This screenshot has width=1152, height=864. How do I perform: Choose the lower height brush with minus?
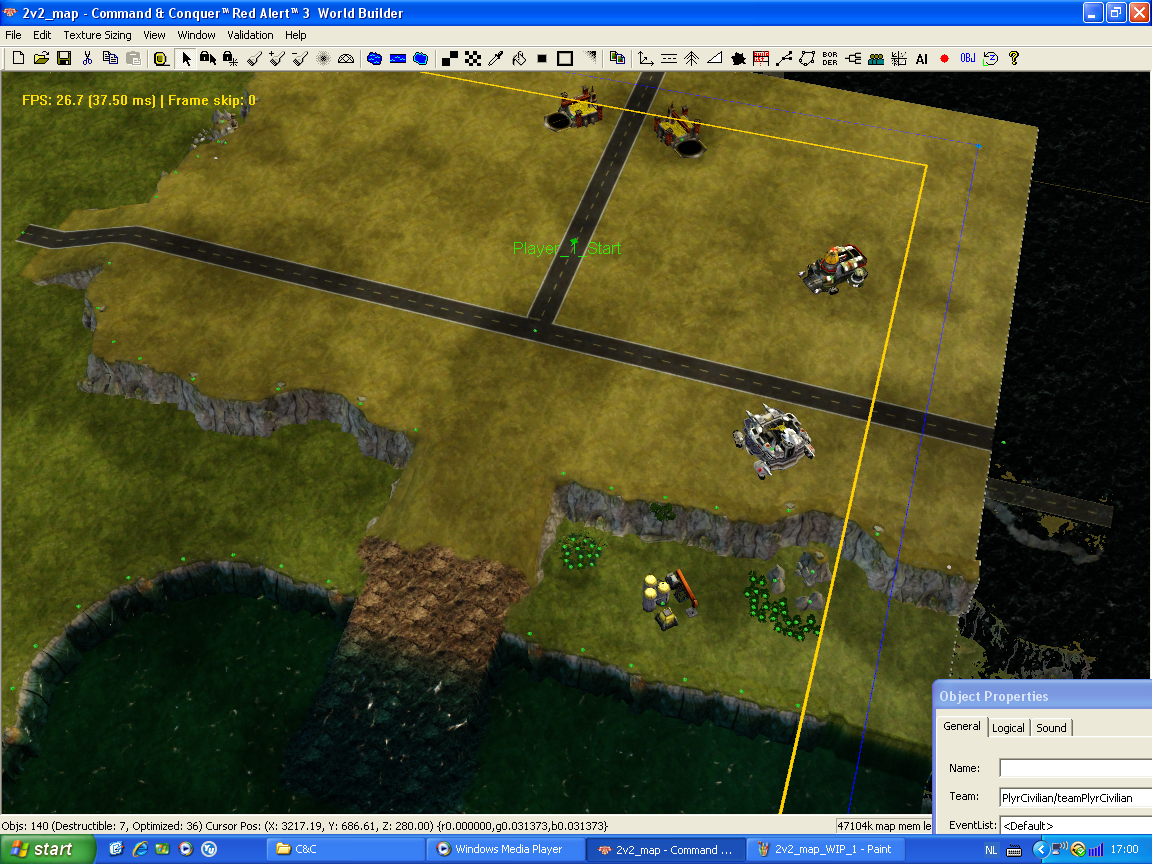[300, 58]
